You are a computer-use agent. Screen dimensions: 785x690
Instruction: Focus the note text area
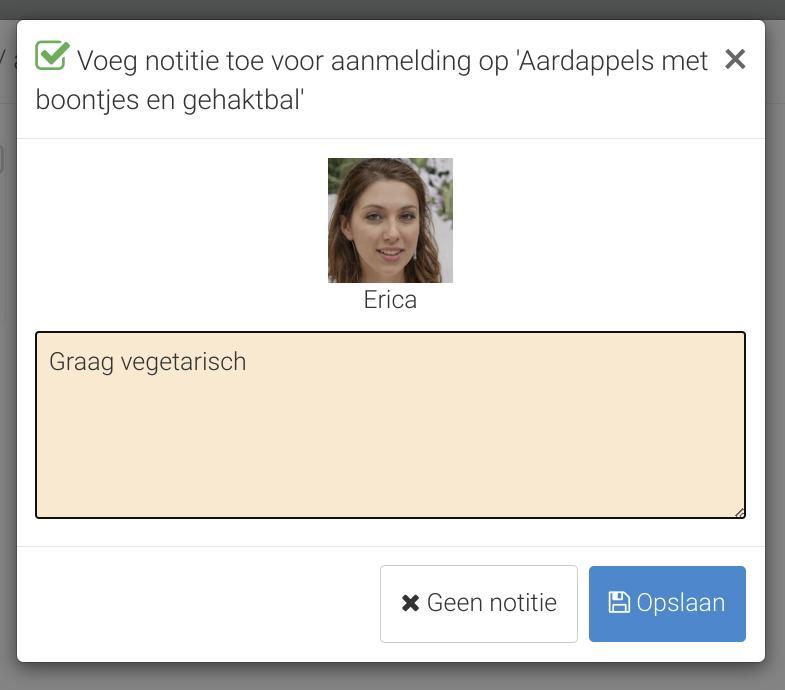click(x=390, y=425)
